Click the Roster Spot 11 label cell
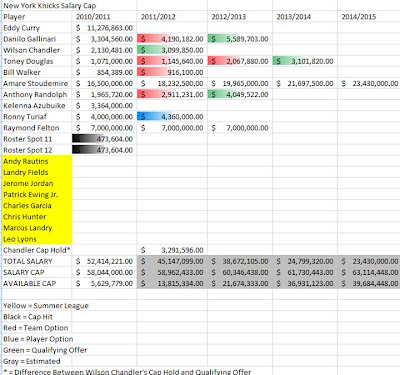The width and height of the screenshot is (400, 375). (x=37, y=139)
